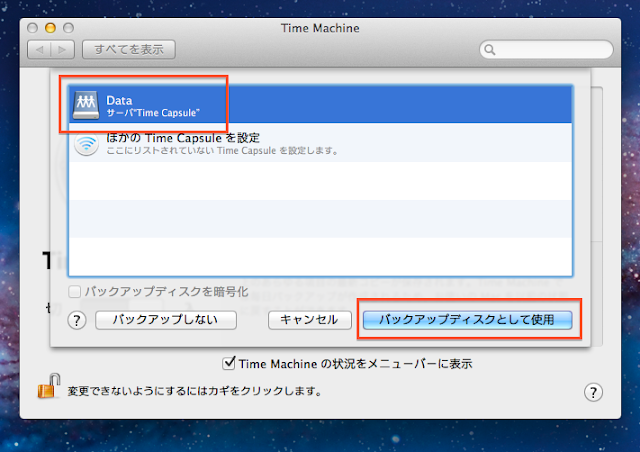This screenshot has width=640, height=452.
Task: Open help from sheet question mark button
Action: [77, 321]
